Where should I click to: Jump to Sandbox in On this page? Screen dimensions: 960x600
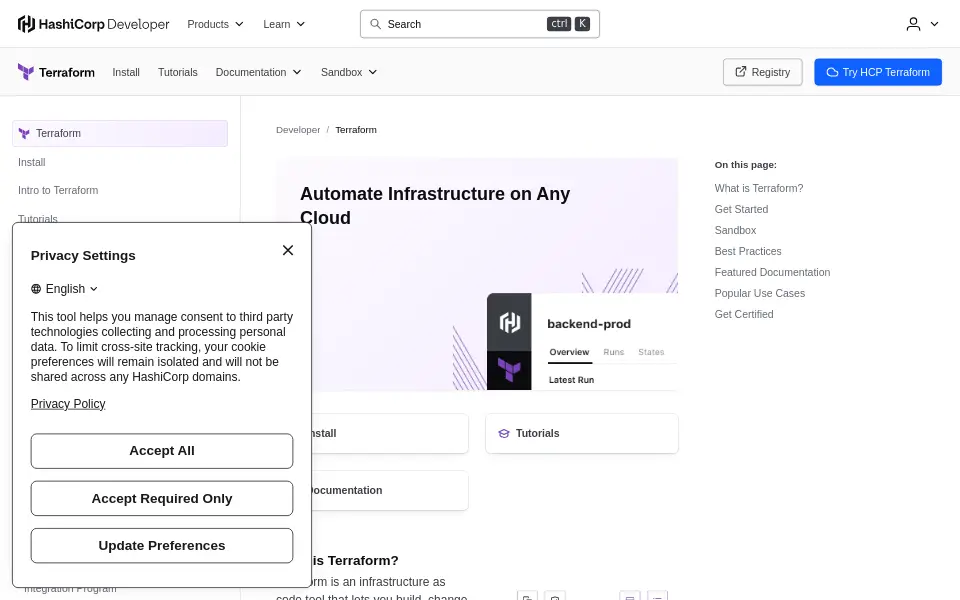(735, 230)
